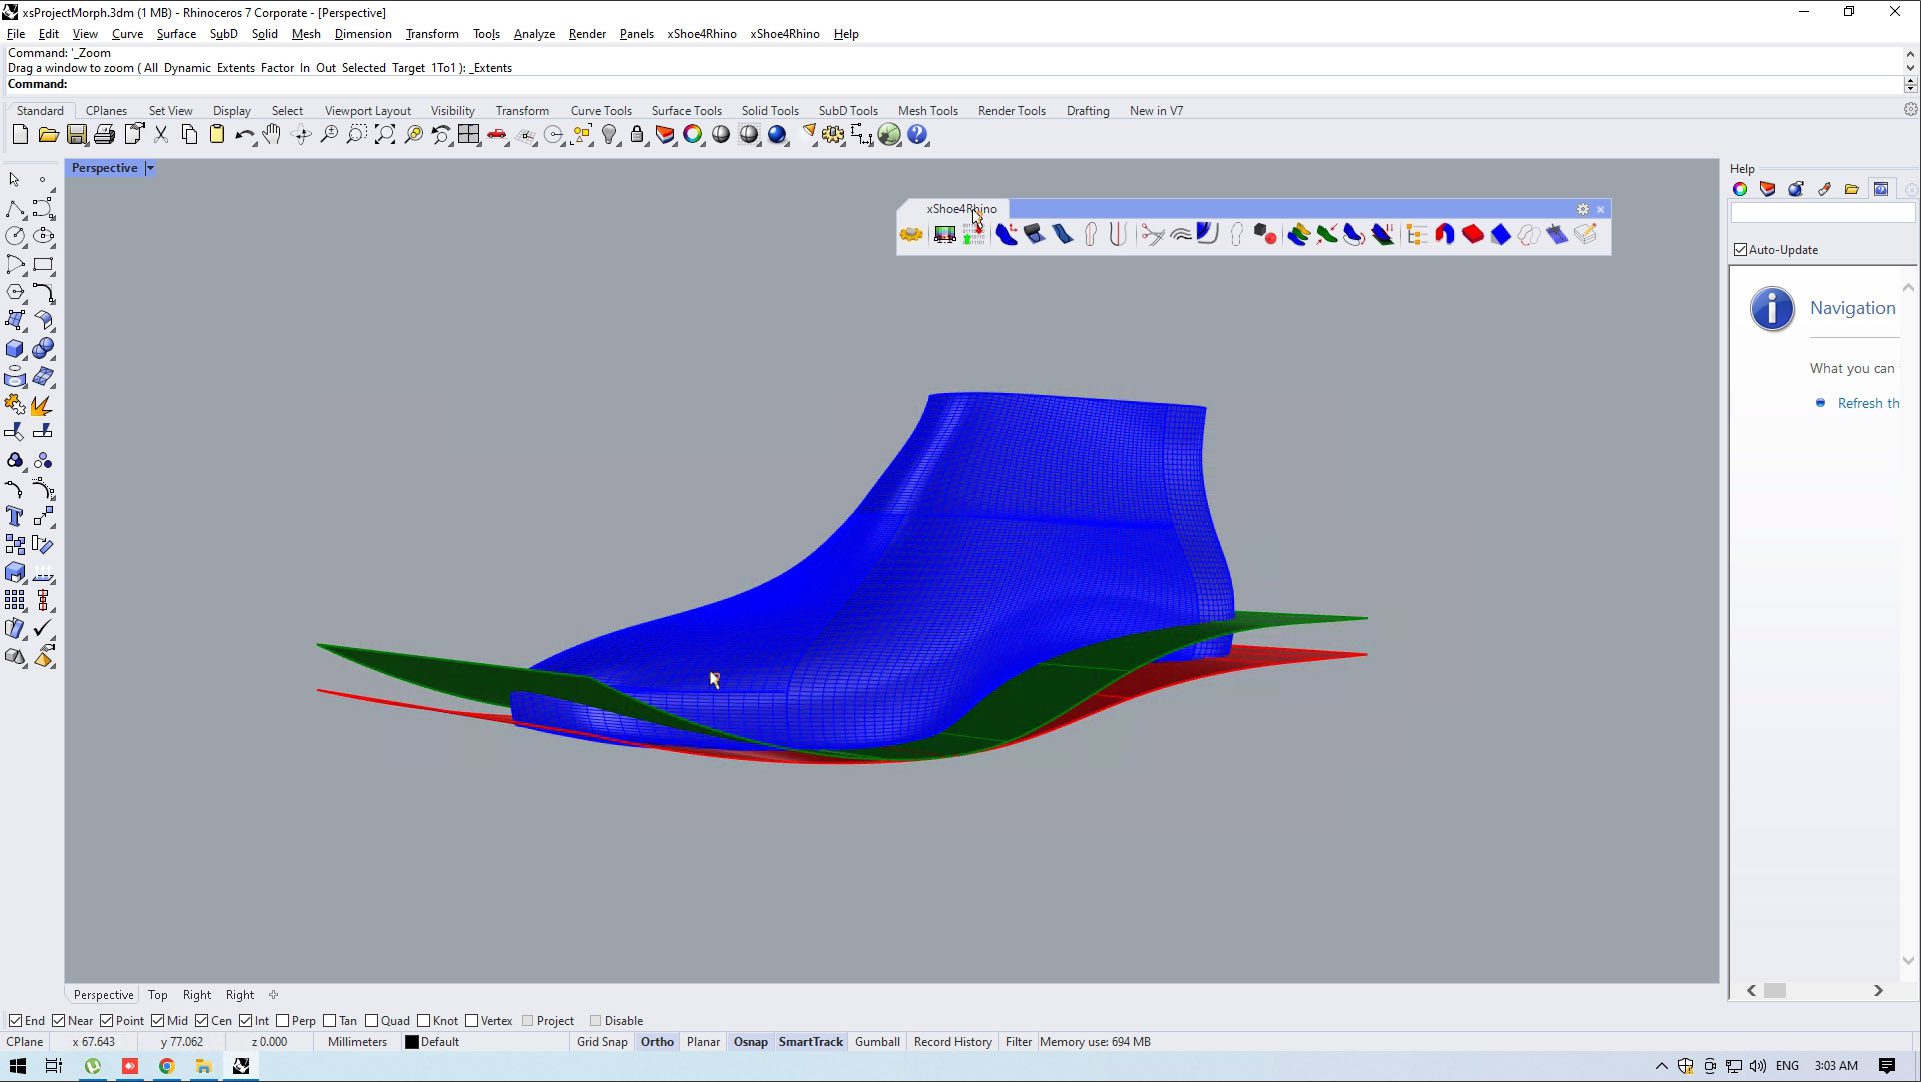Click xShoe4Rhino floating toolbar gear icon
Viewport: 1921px width, 1082px height.
(1582, 209)
